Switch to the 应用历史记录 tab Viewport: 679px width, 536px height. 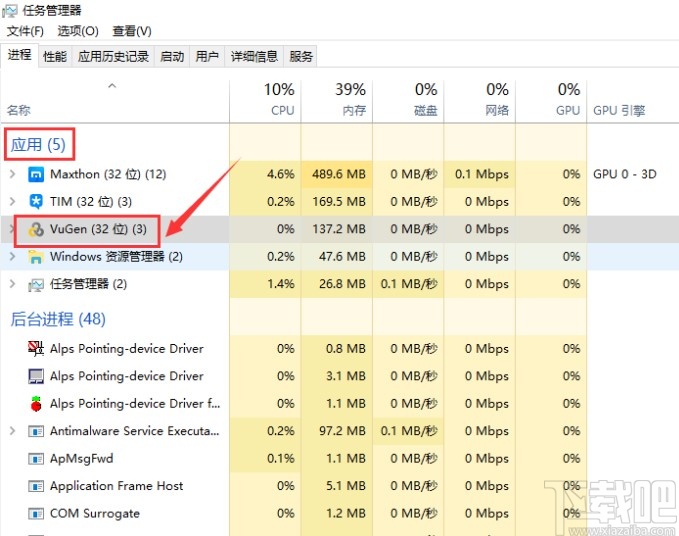pyautogui.click(x=113, y=57)
